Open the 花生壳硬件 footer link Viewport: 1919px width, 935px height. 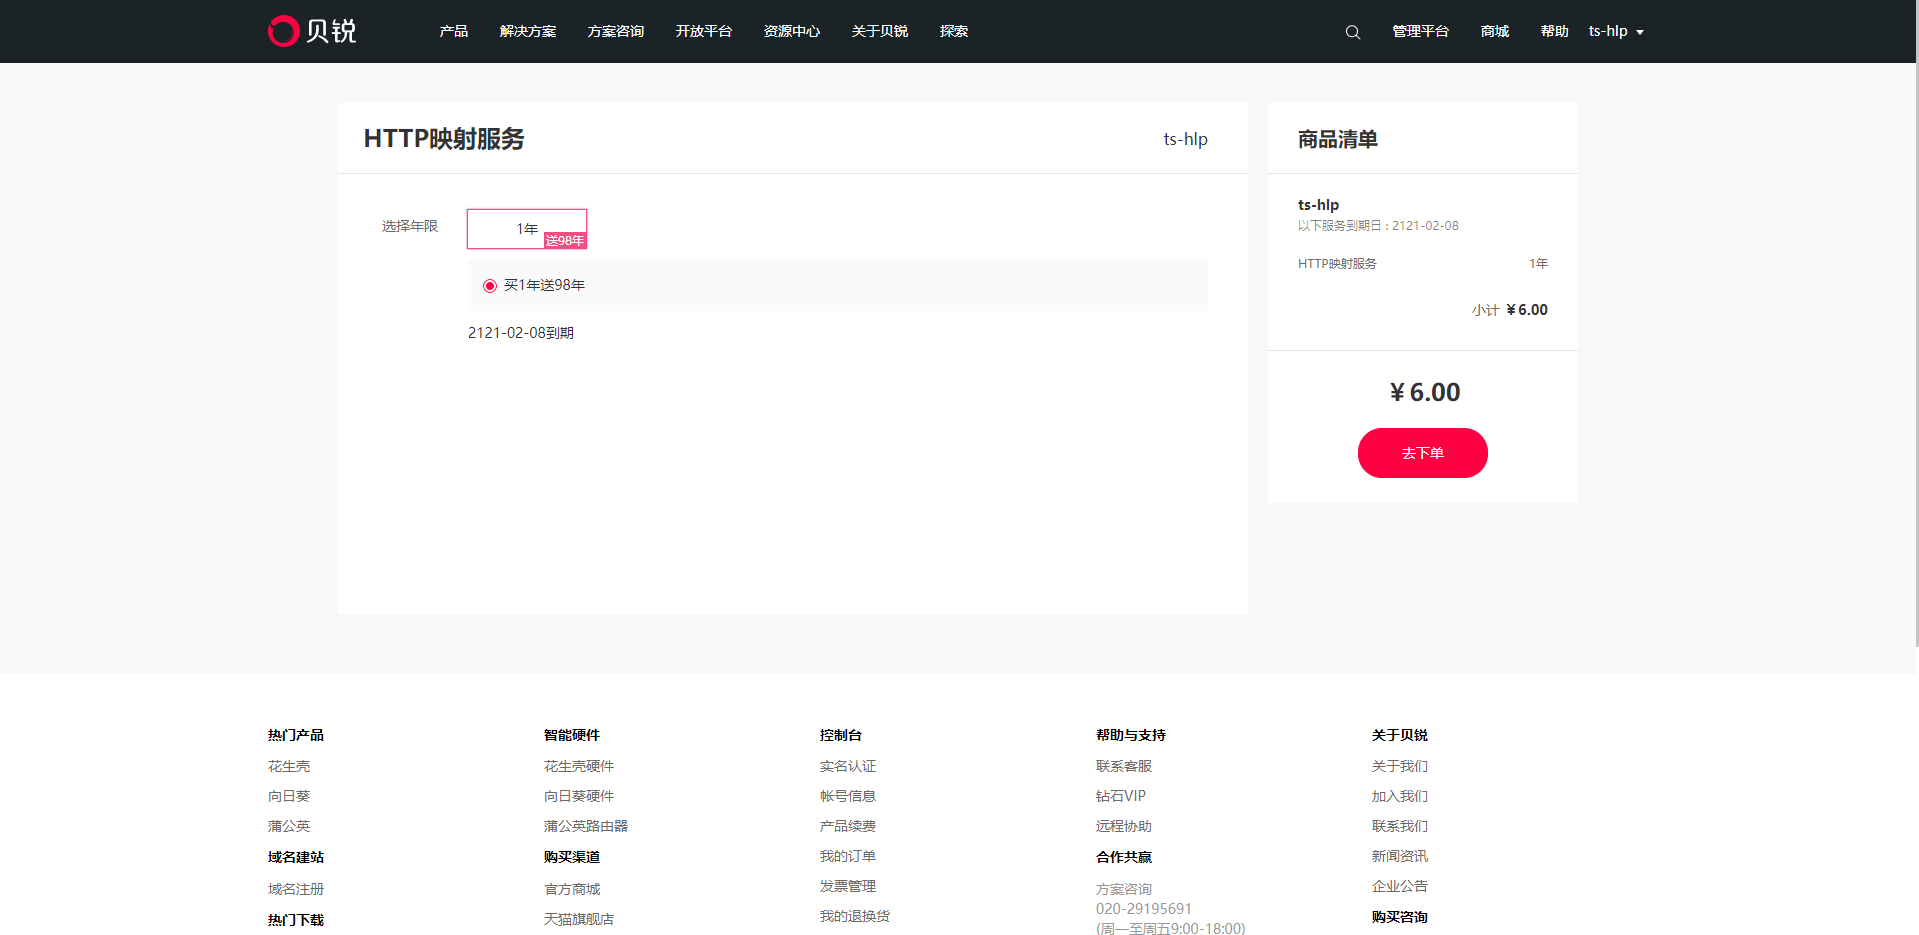579,766
